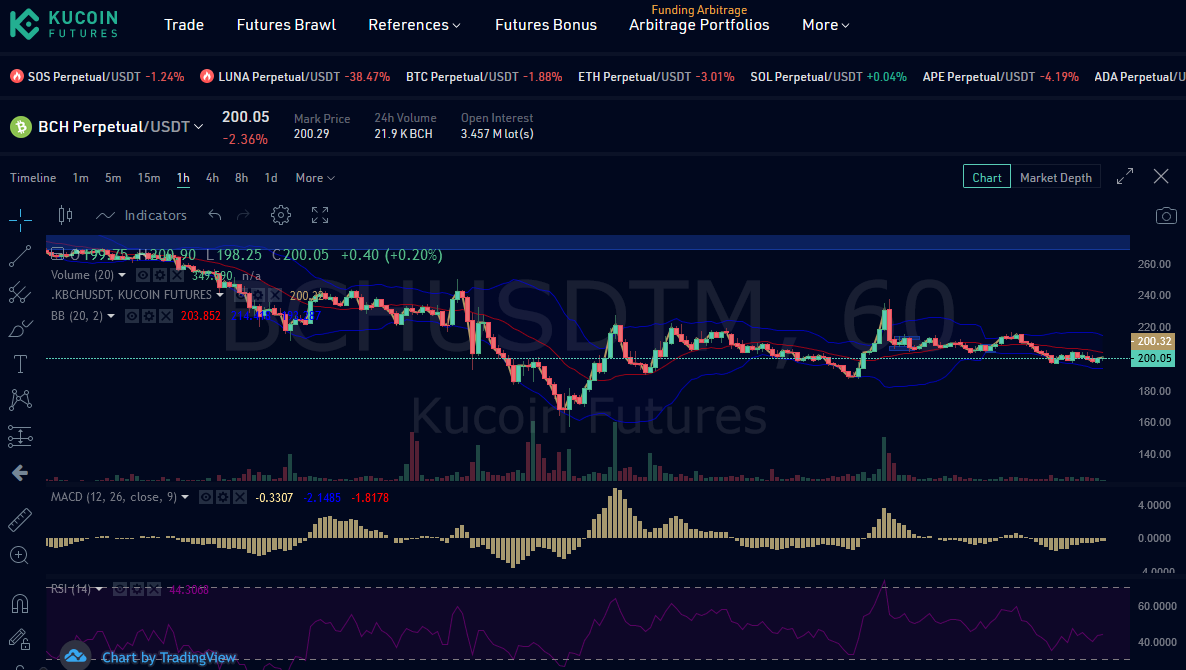Viewport: 1186px width, 670px height.
Task: Select the crosshair cursor tool
Action: click(x=20, y=219)
